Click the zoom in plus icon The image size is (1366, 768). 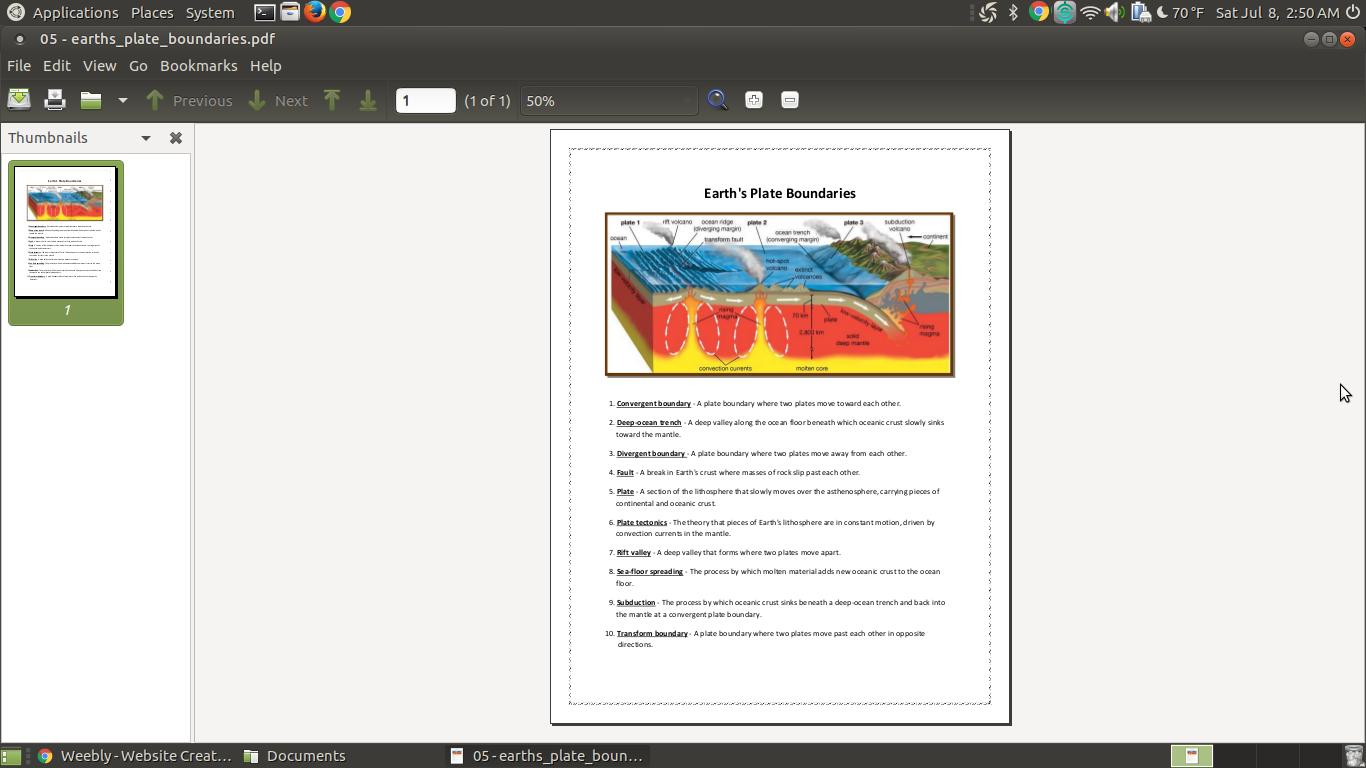coord(754,100)
